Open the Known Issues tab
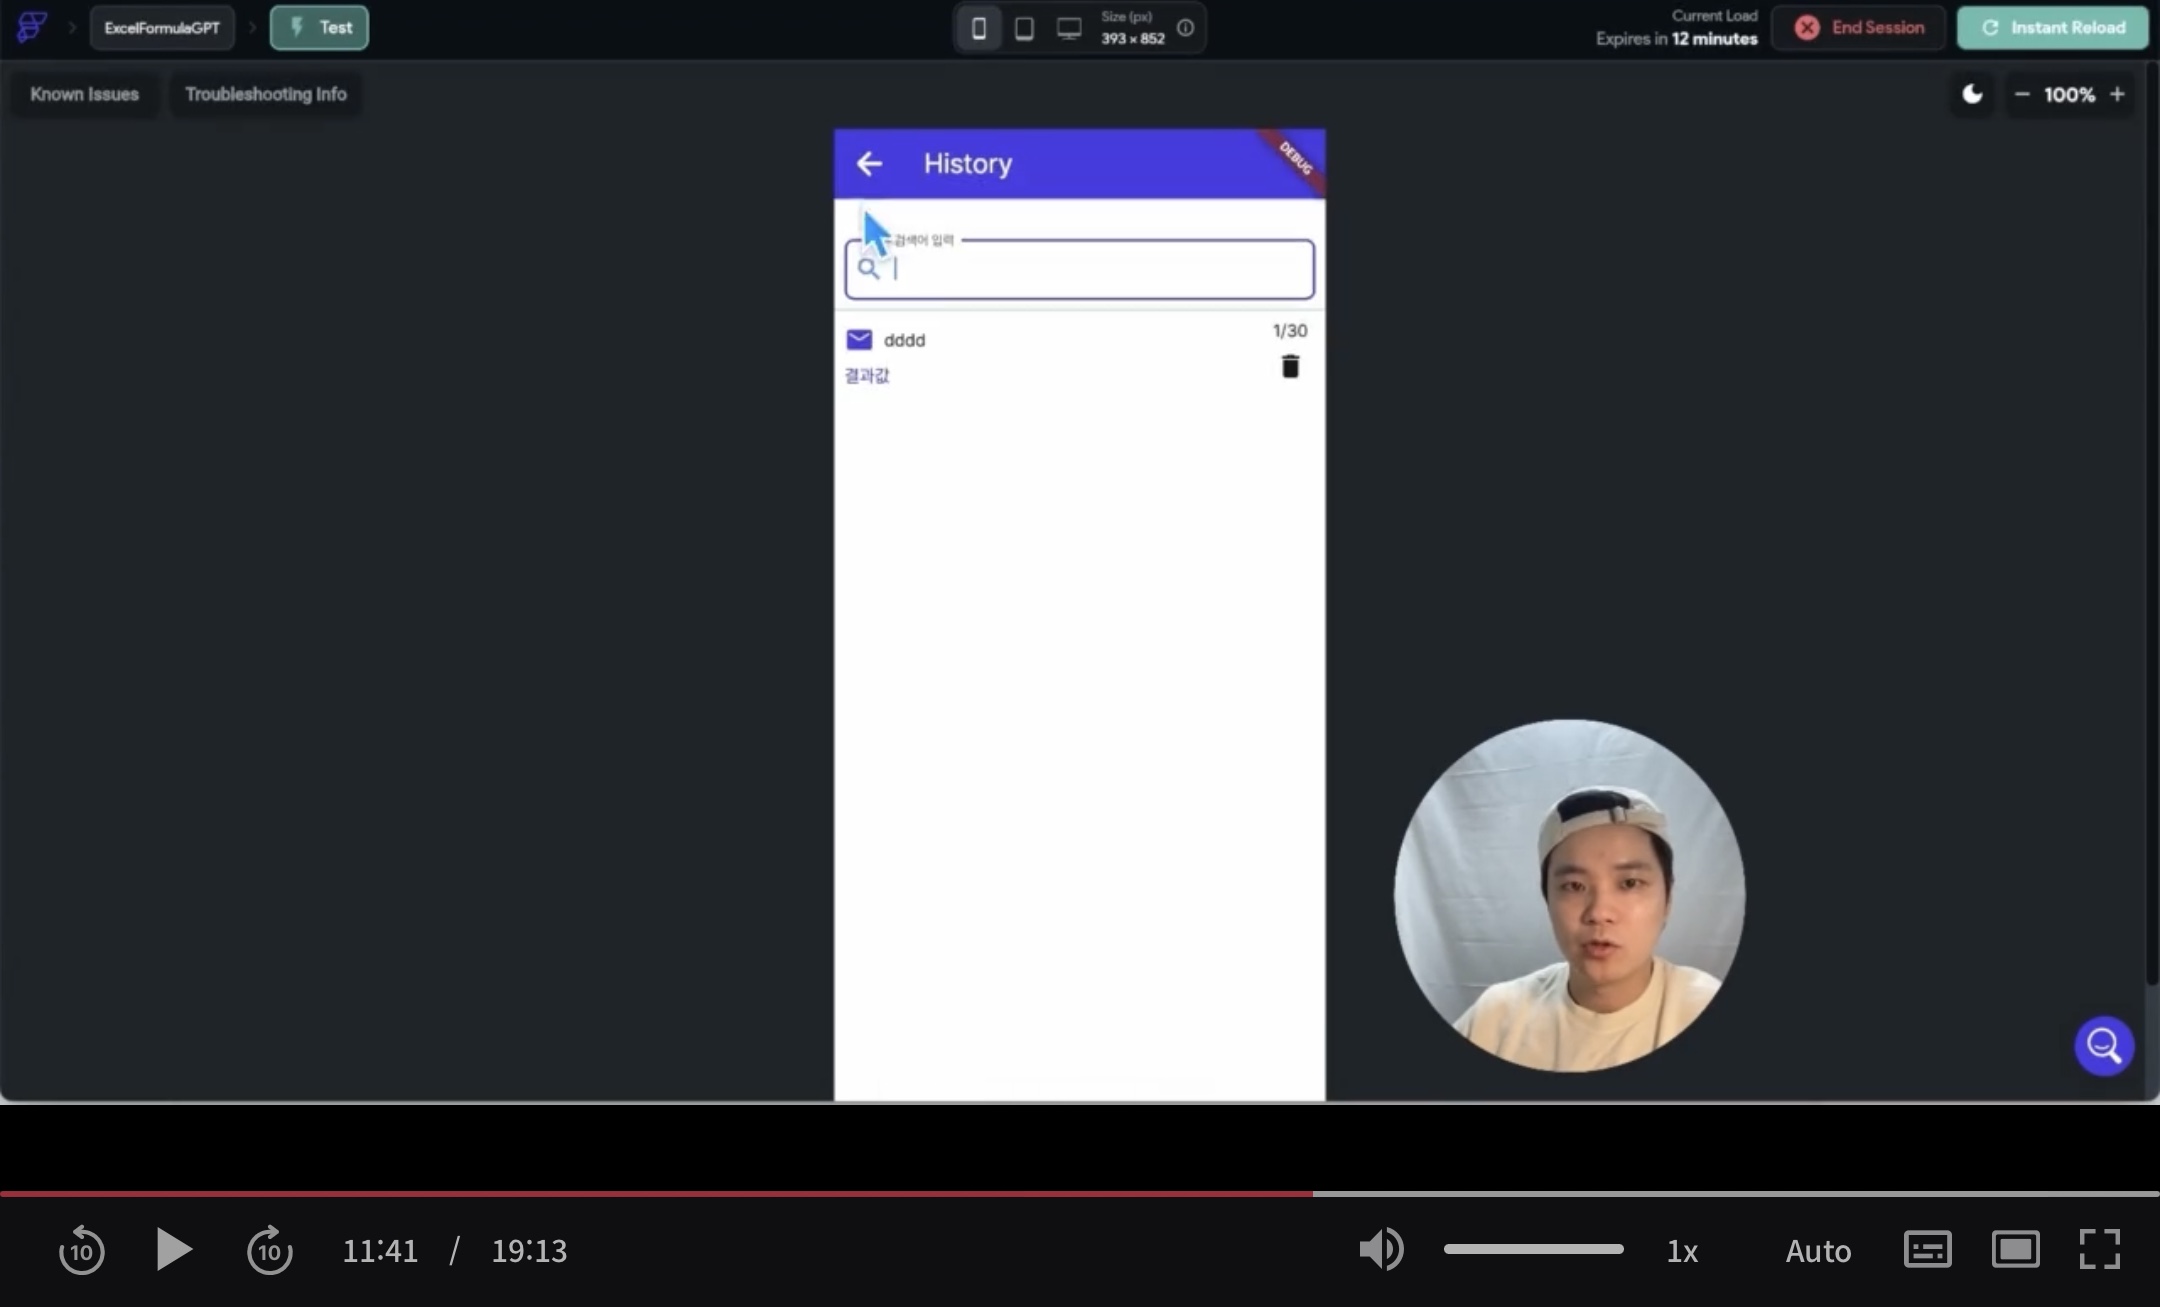The width and height of the screenshot is (2160, 1307). coord(84,94)
